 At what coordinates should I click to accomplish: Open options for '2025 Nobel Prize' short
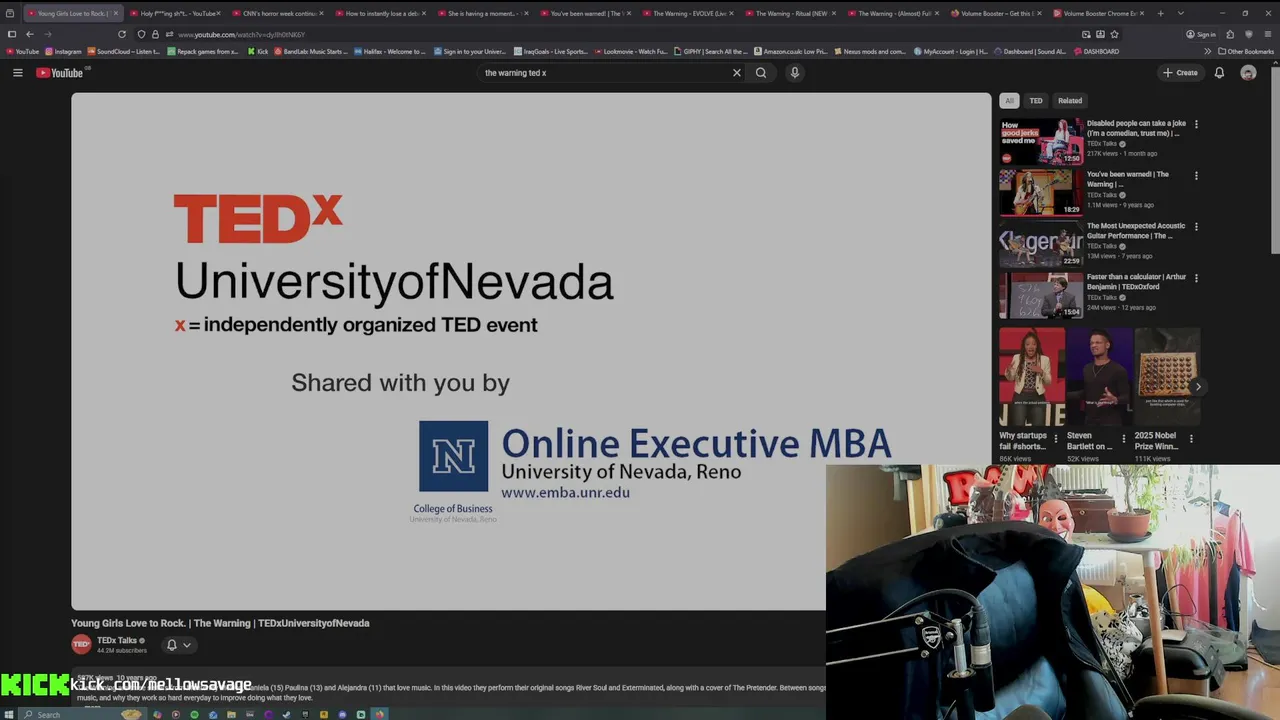(x=1191, y=438)
